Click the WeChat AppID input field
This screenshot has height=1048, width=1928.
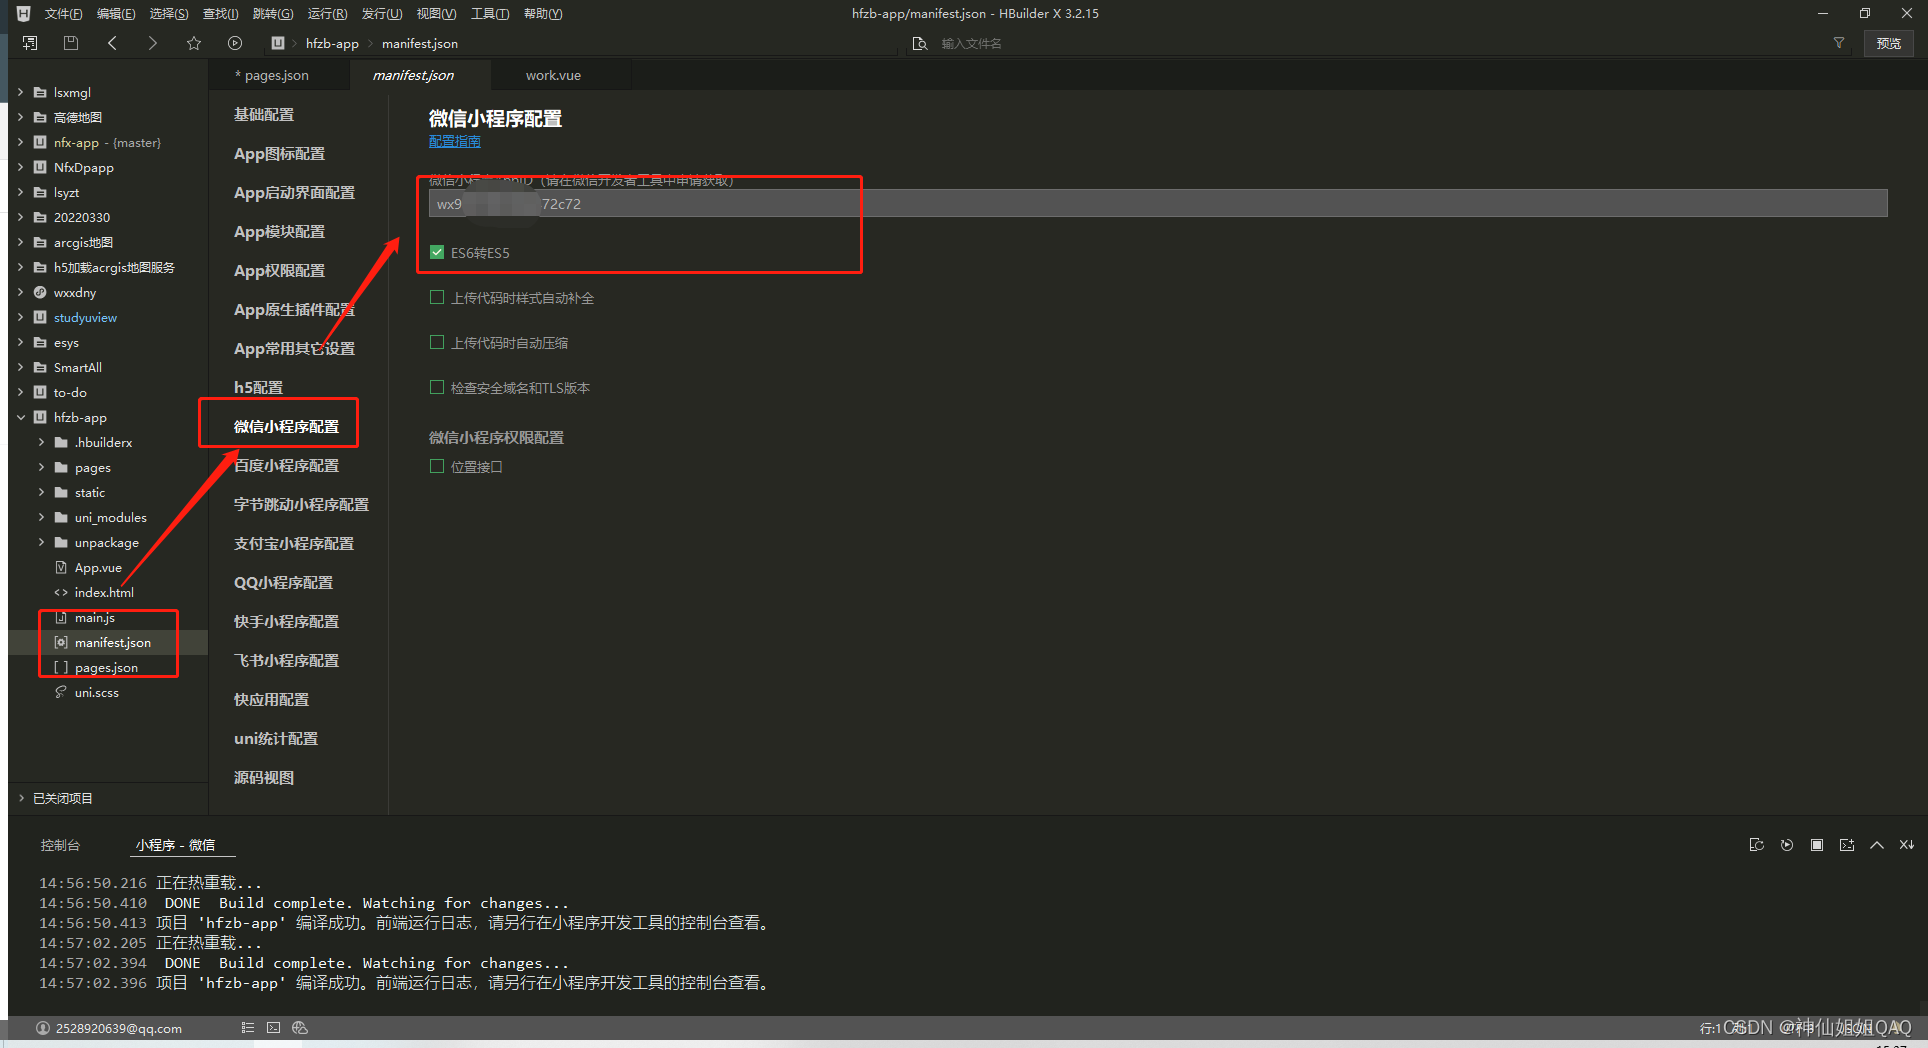tap(1158, 203)
